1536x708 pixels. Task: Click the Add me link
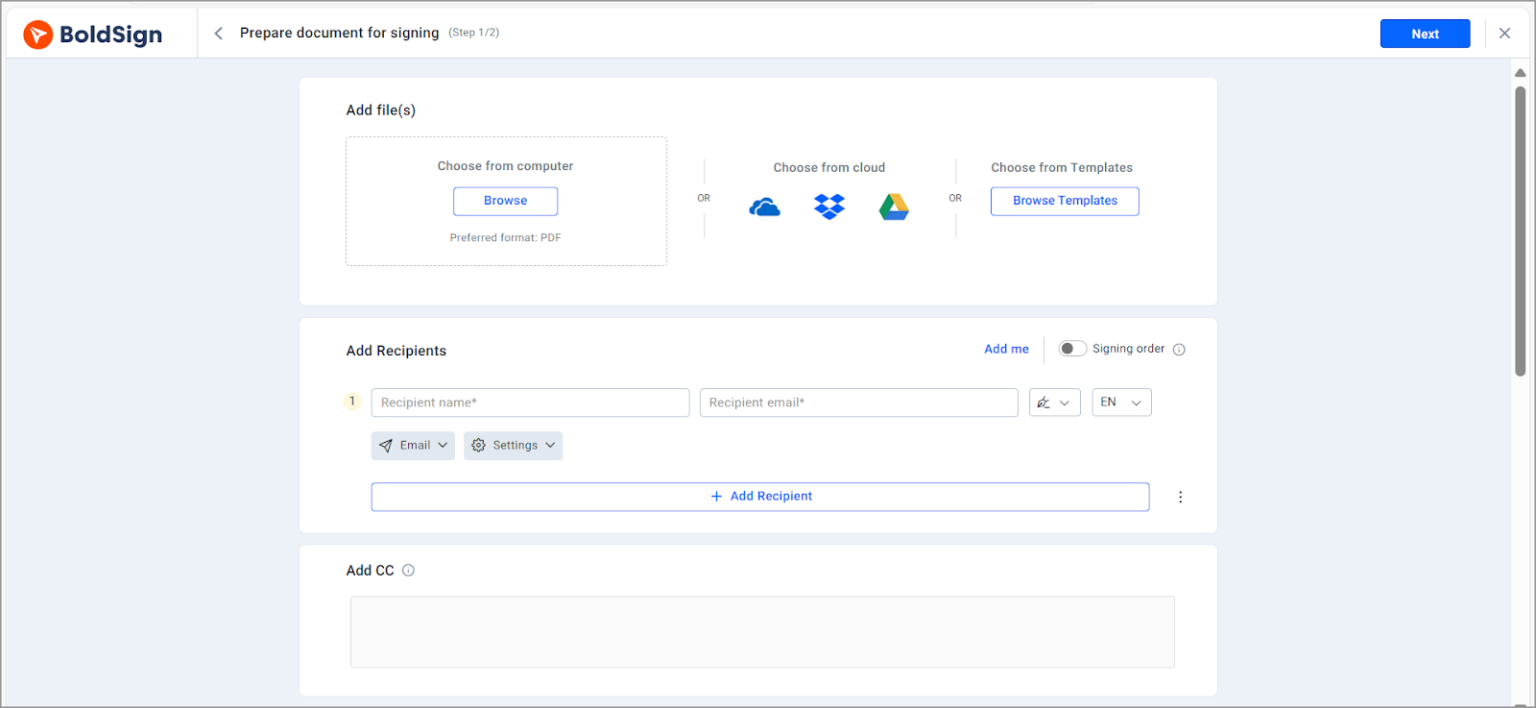pyautogui.click(x=1006, y=349)
